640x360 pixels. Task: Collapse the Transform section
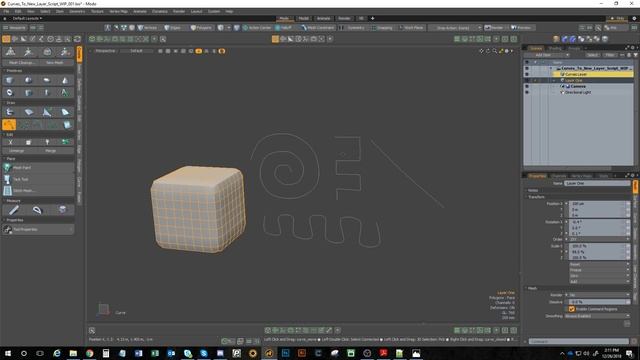click(x=536, y=197)
